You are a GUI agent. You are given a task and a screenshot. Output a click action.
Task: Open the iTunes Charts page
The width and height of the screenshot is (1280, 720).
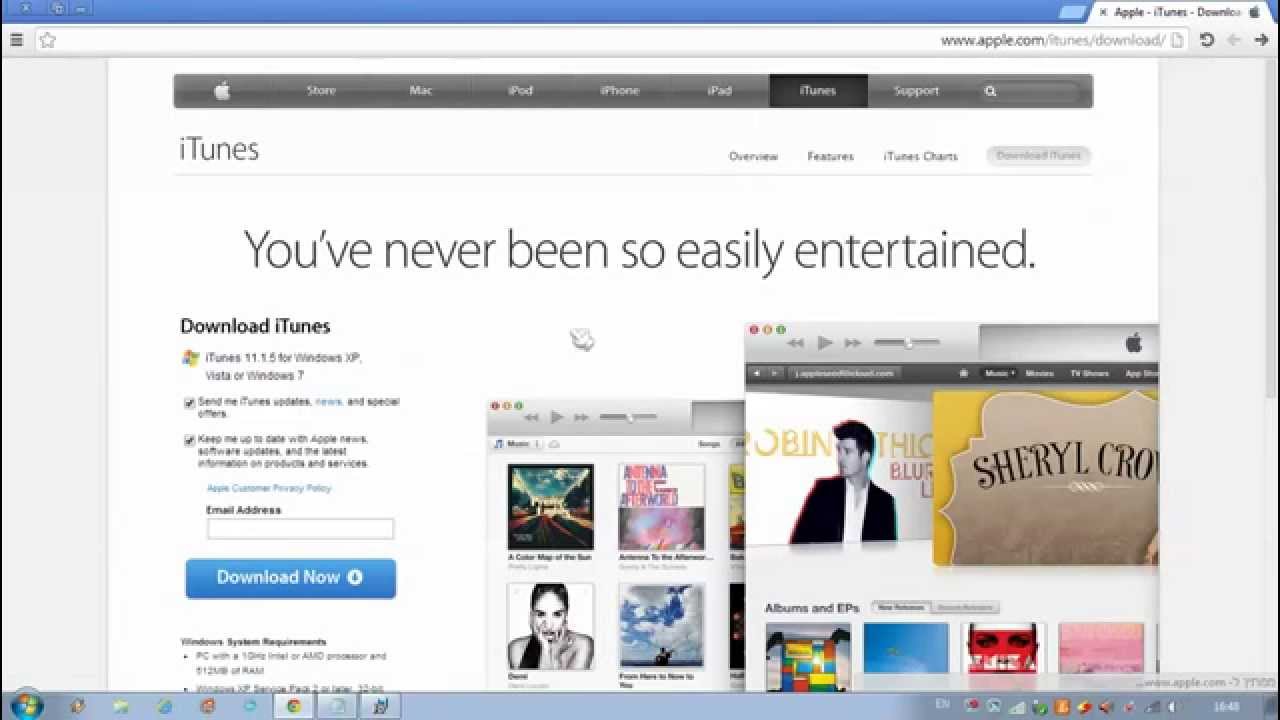click(x=920, y=156)
